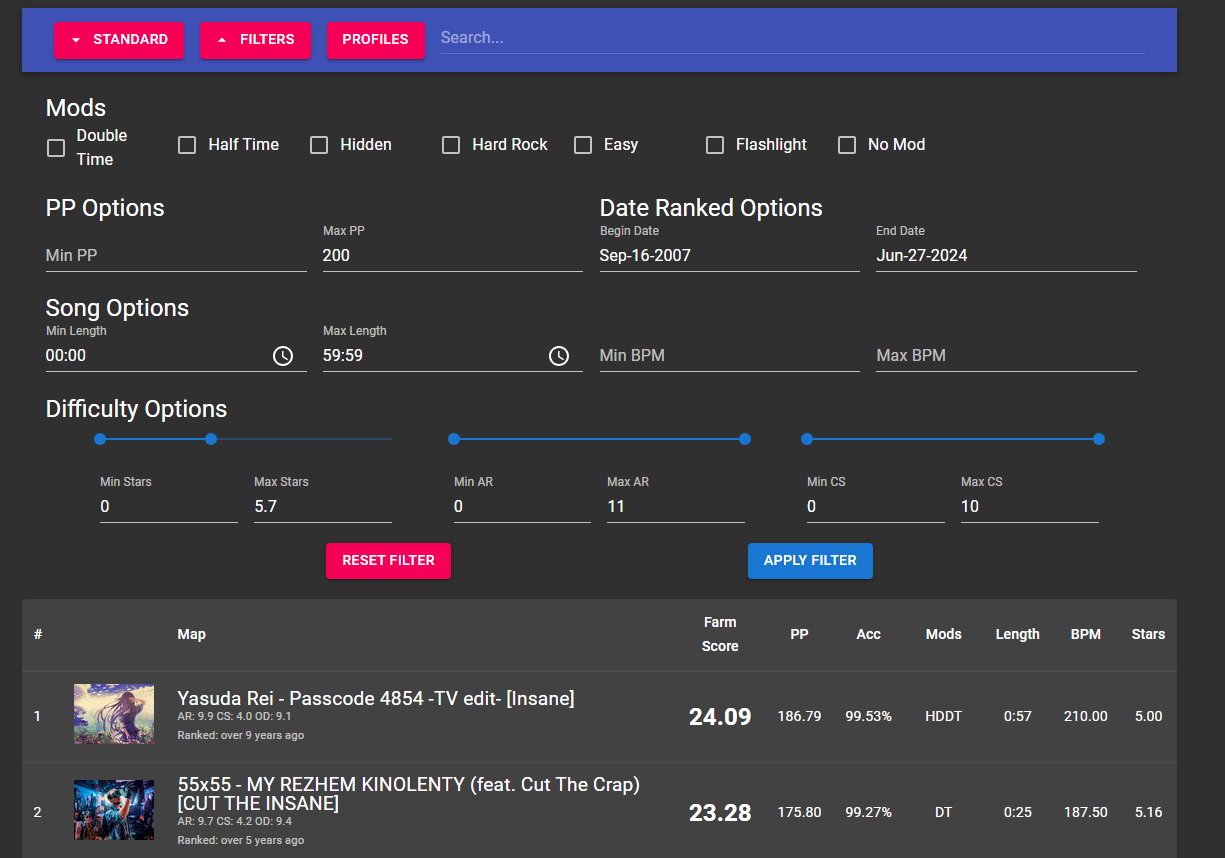Screen dimensions: 1225x858
Task: Select the Max BPM input
Action: pos(1007,356)
